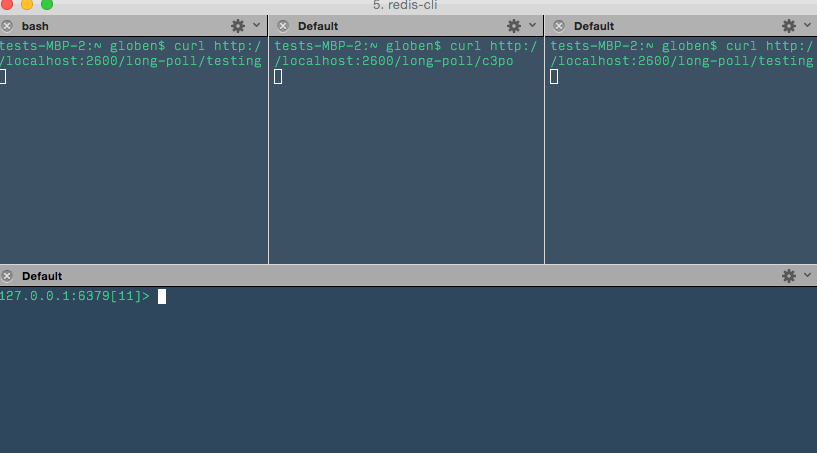The image size is (817, 453).
Task: Click the green zoom window button
Action: click(x=47, y=4)
